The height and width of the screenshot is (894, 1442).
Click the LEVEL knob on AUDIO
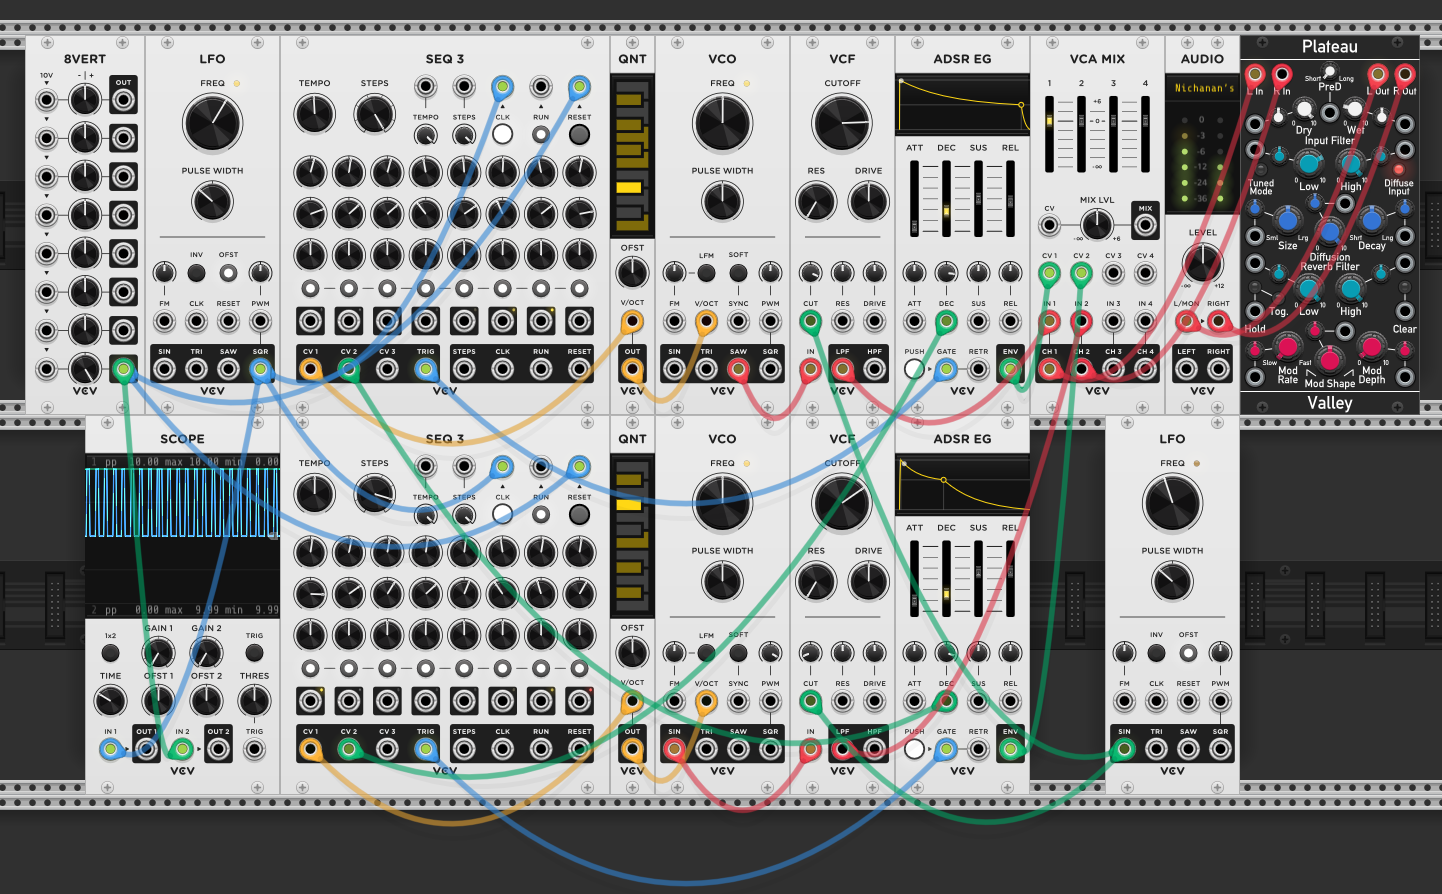1202,263
